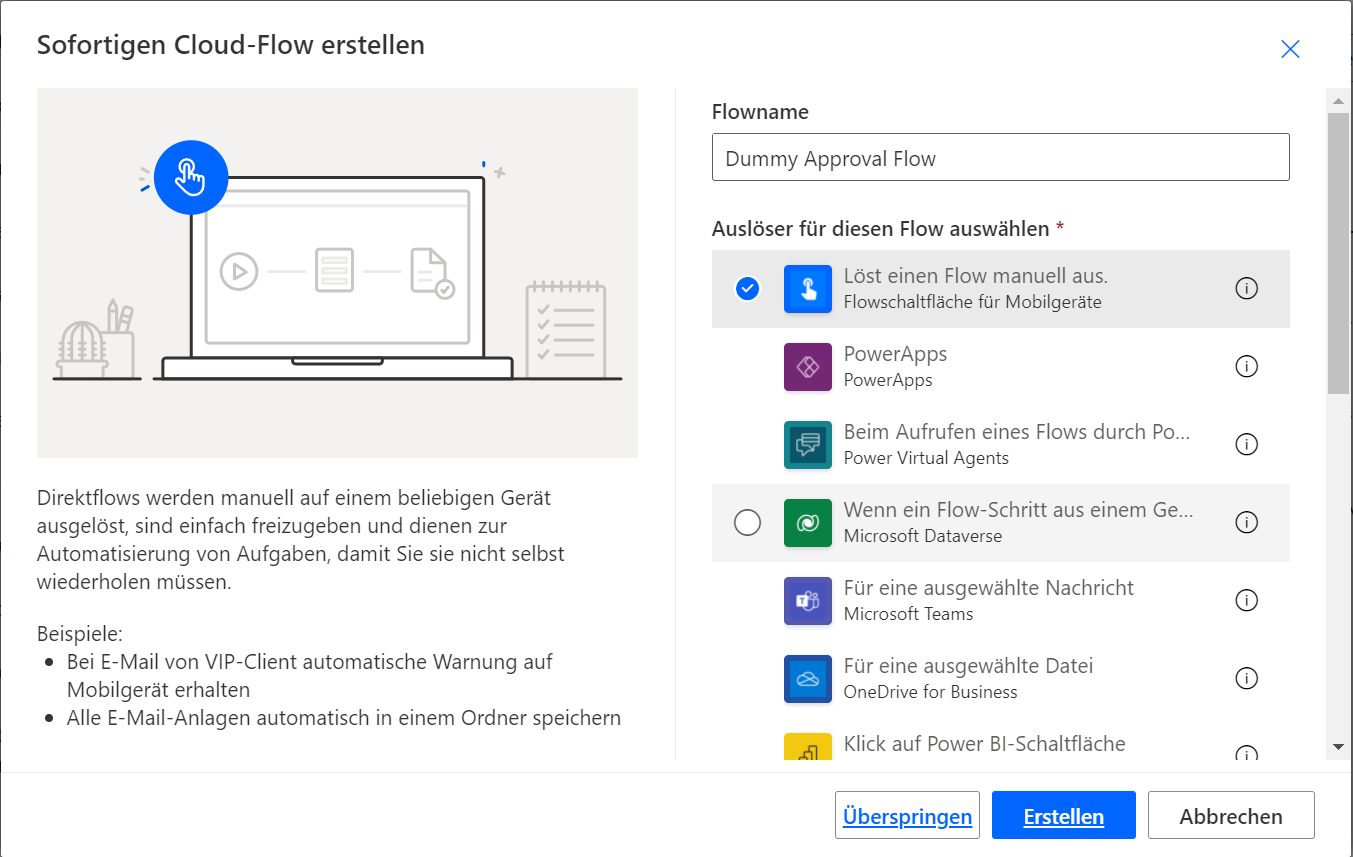
Task: Choose 'Für eine ausgewählte Nachricht' trigger
Action: (x=1001, y=601)
